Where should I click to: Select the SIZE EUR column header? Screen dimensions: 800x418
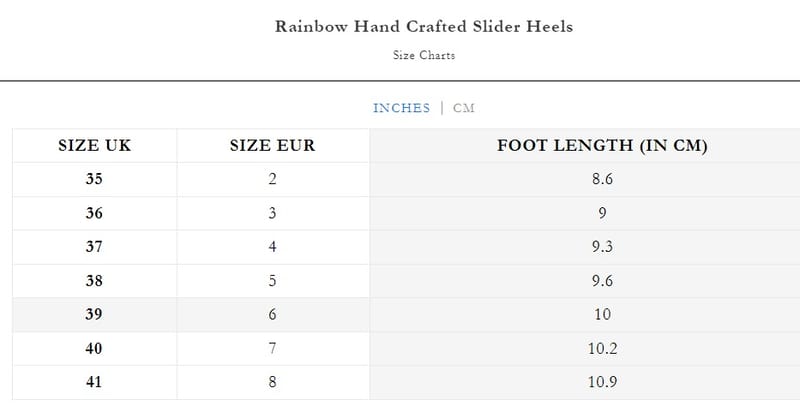pyautogui.click(x=272, y=145)
